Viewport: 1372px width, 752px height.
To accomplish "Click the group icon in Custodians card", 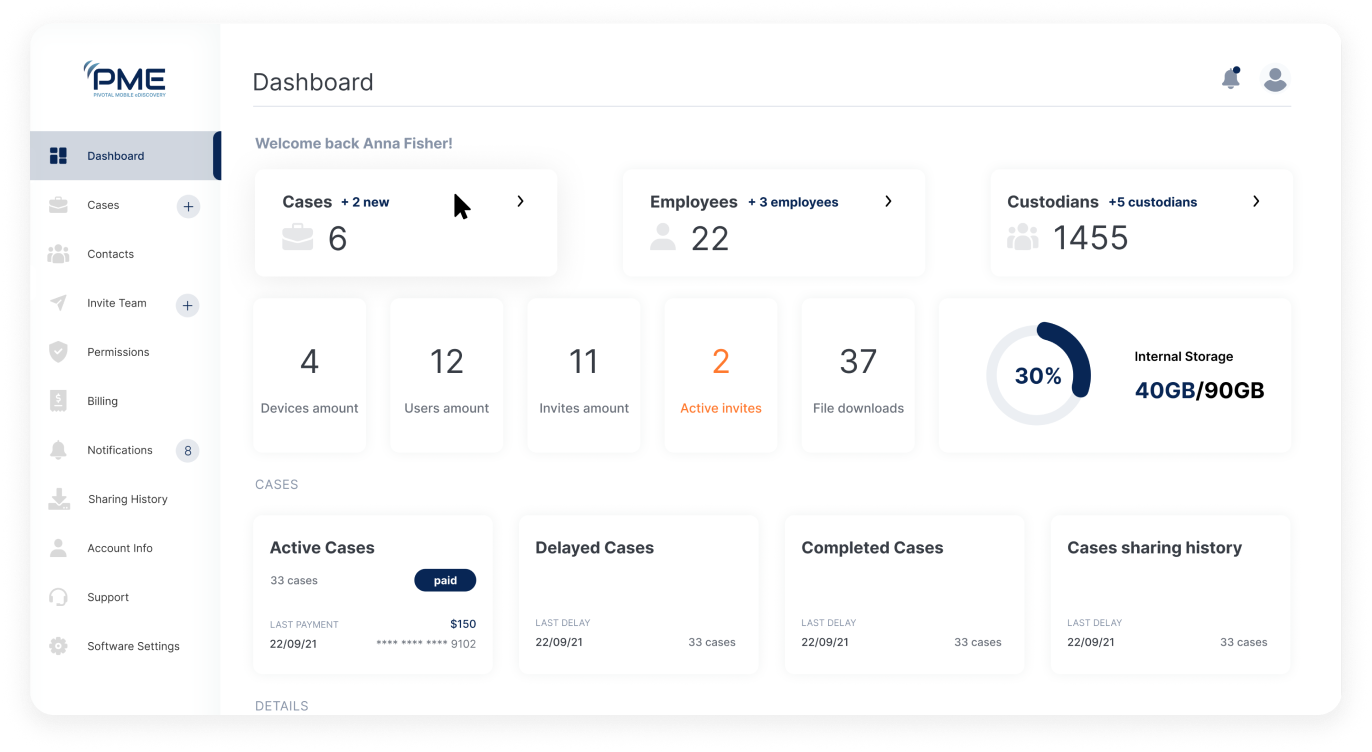I will point(1023,237).
